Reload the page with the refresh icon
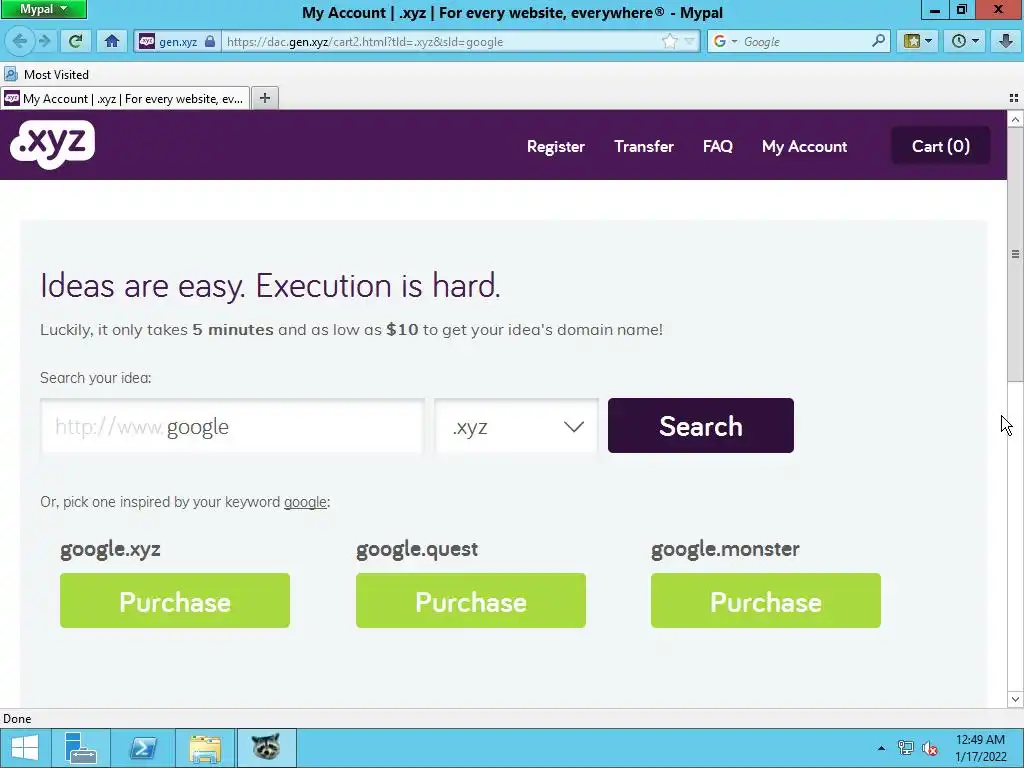Screen dimensions: 1024x768 (75, 41)
